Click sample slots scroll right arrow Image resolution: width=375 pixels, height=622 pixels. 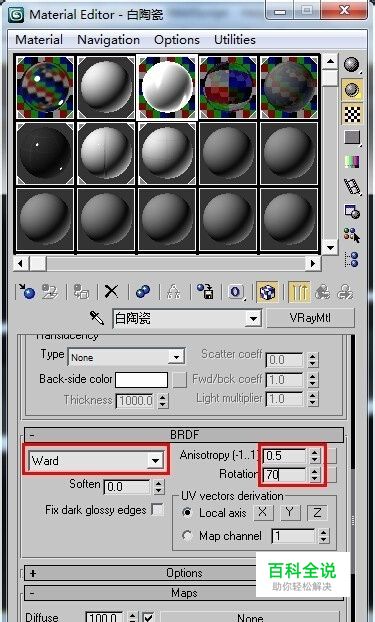tap(313, 263)
